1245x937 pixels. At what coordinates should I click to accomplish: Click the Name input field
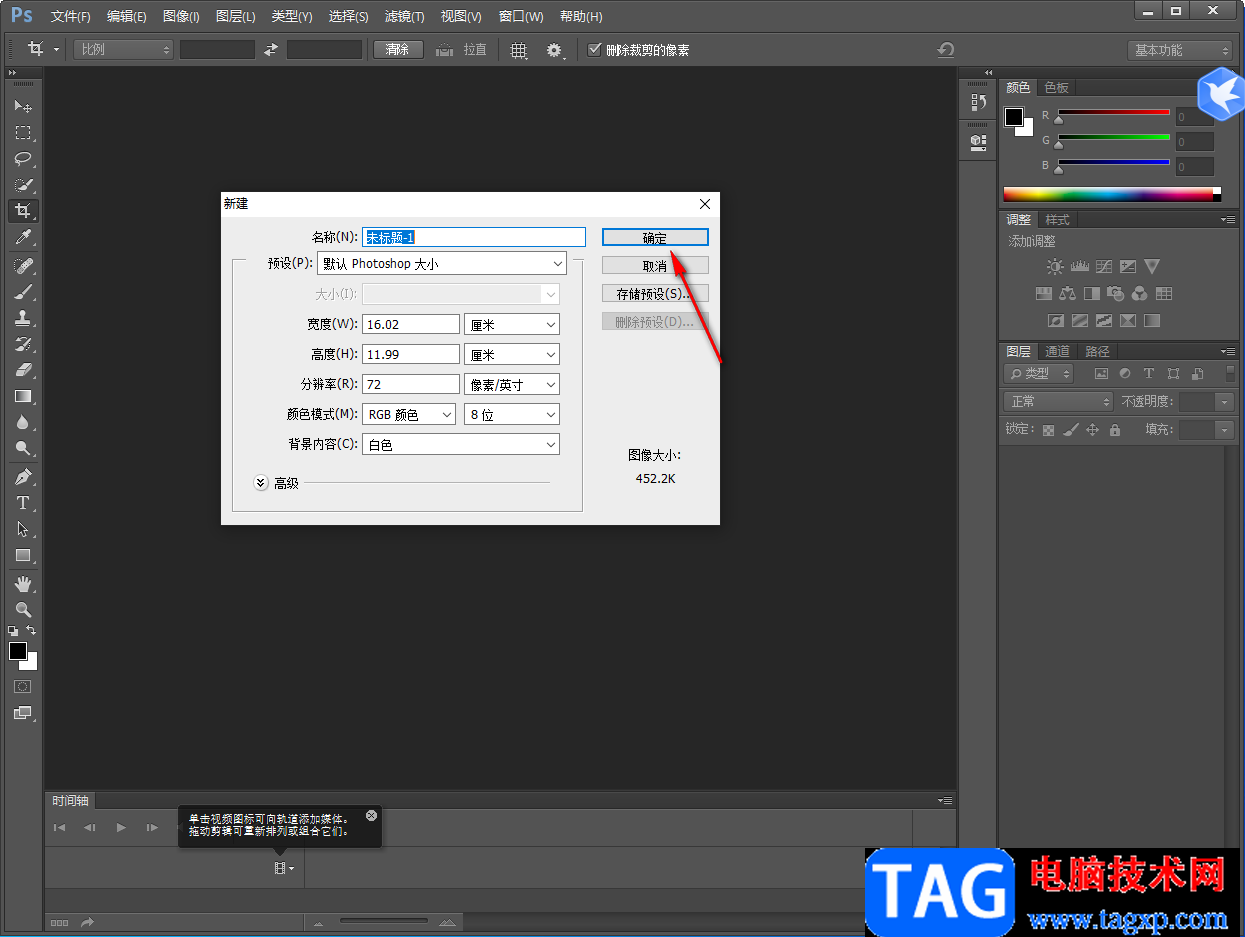click(473, 237)
